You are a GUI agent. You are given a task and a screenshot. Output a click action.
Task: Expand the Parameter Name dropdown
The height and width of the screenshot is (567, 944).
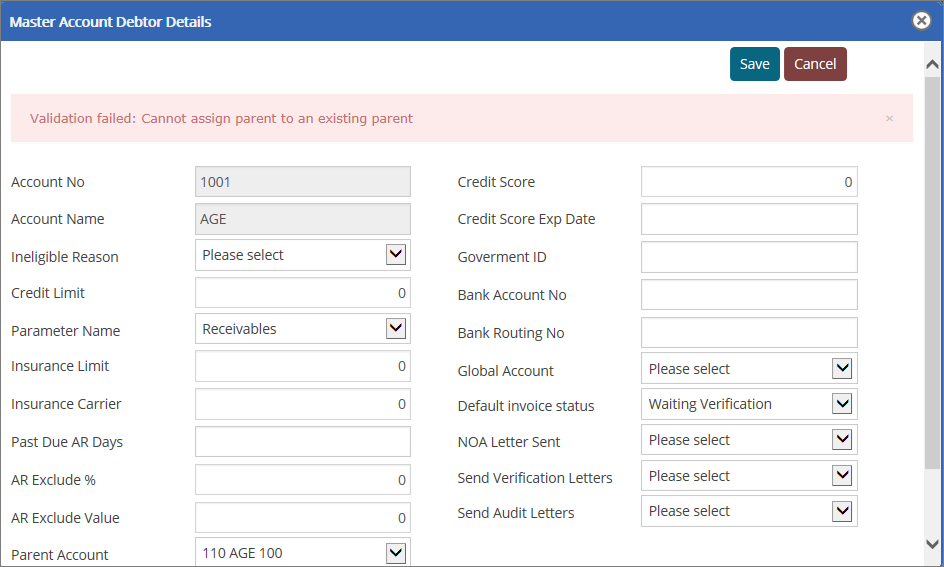302,329
